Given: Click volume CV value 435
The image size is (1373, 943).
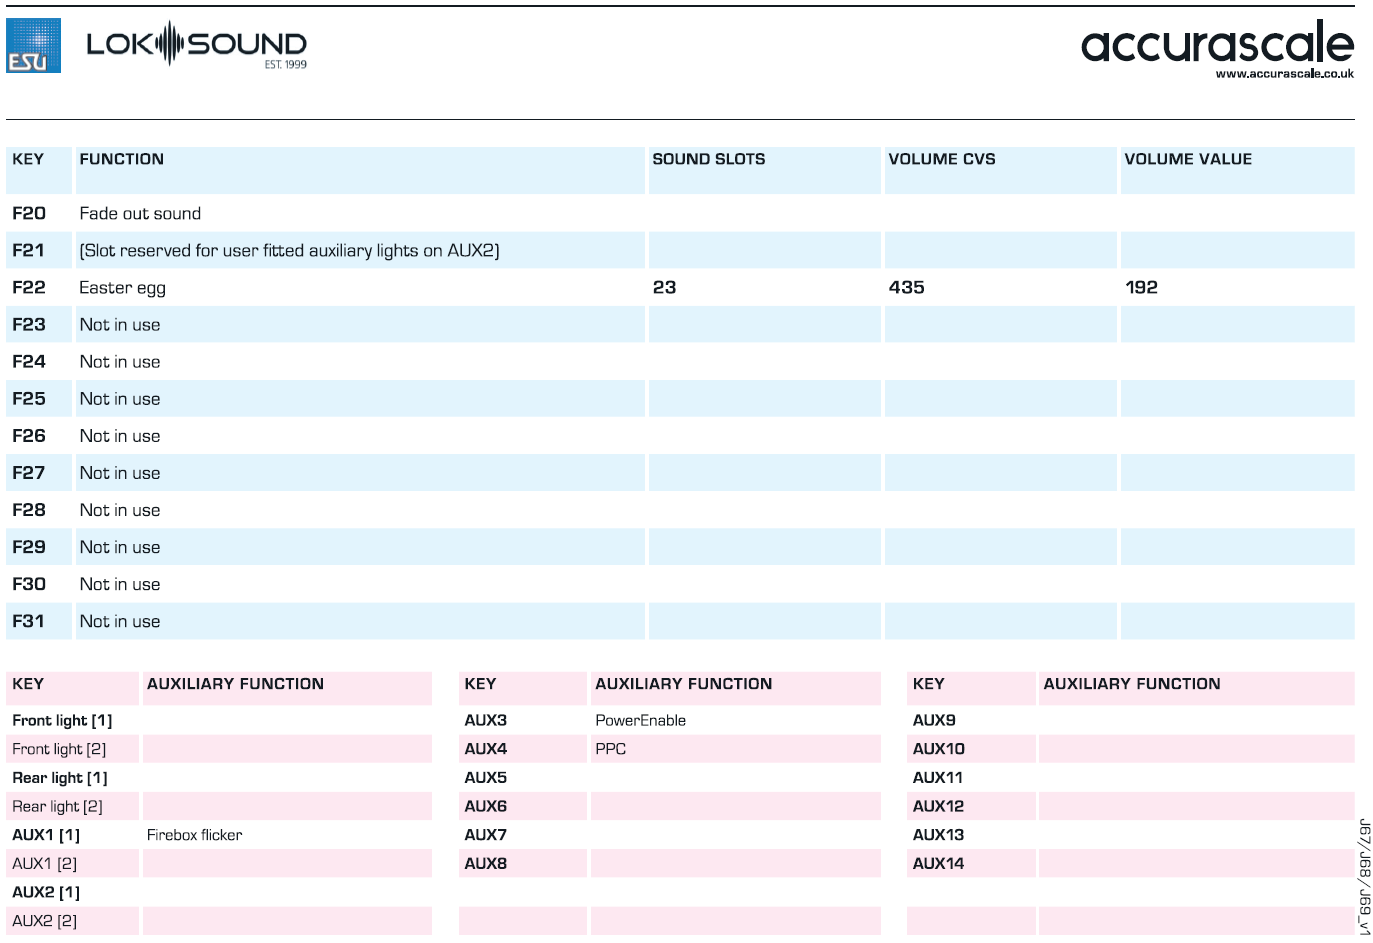Looking at the screenshot, I should point(906,287).
